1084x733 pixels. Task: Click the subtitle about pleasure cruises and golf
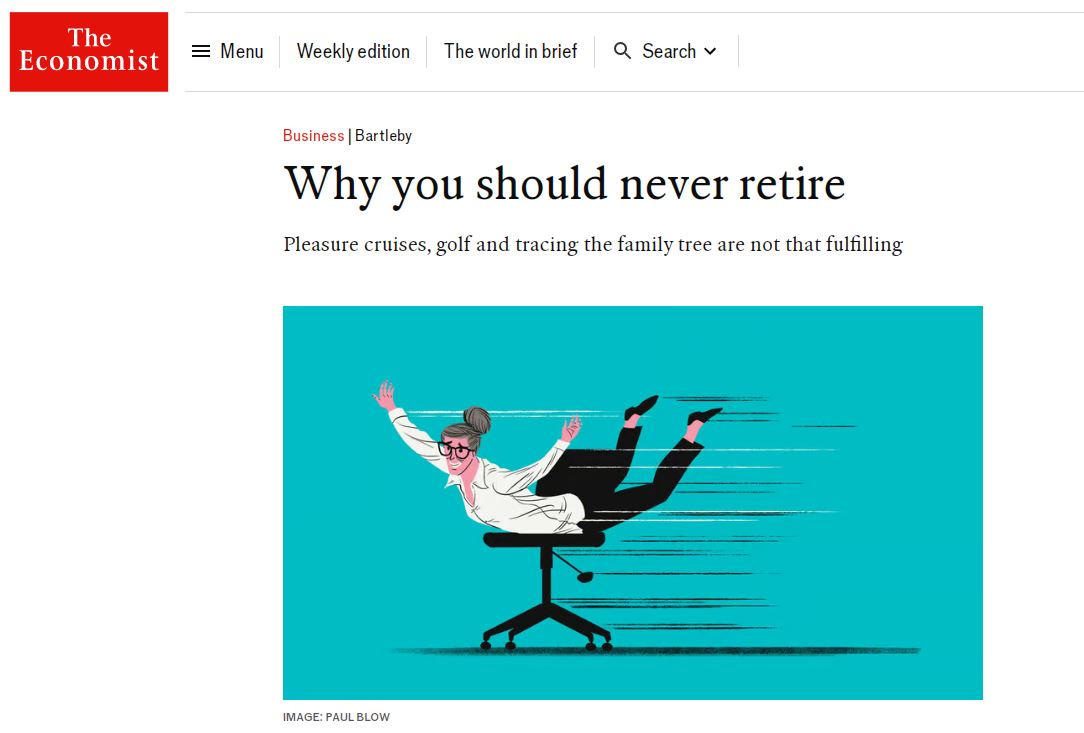pyautogui.click(x=592, y=245)
